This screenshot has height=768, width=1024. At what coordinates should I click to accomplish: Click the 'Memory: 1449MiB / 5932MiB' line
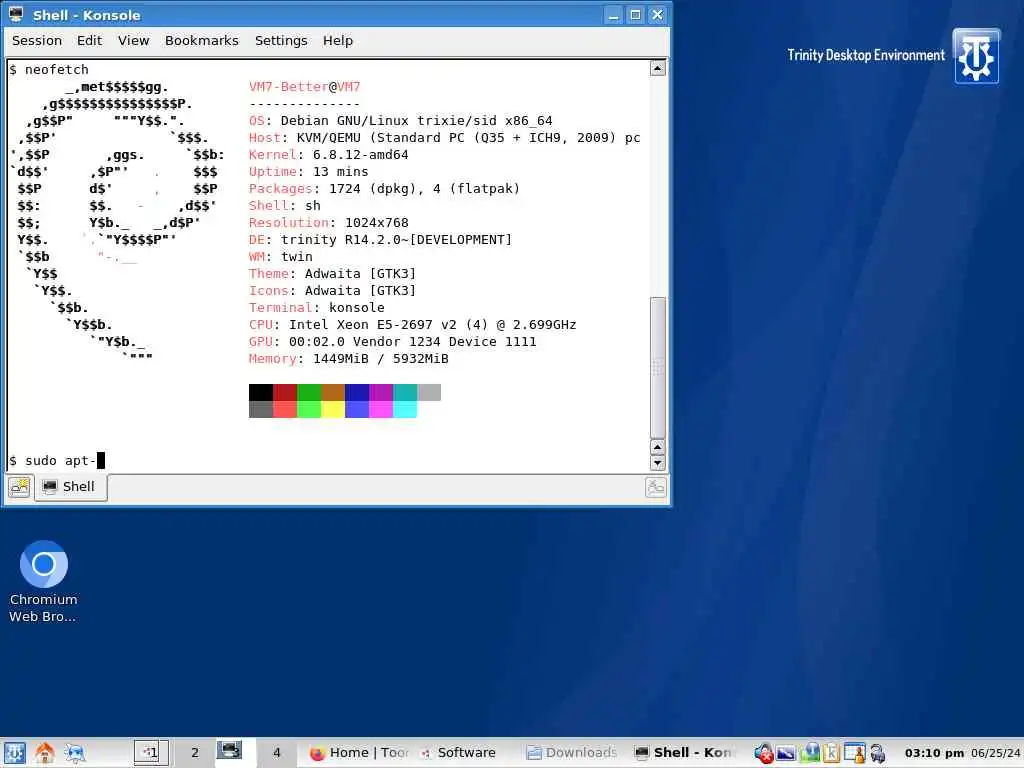[x=349, y=358]
